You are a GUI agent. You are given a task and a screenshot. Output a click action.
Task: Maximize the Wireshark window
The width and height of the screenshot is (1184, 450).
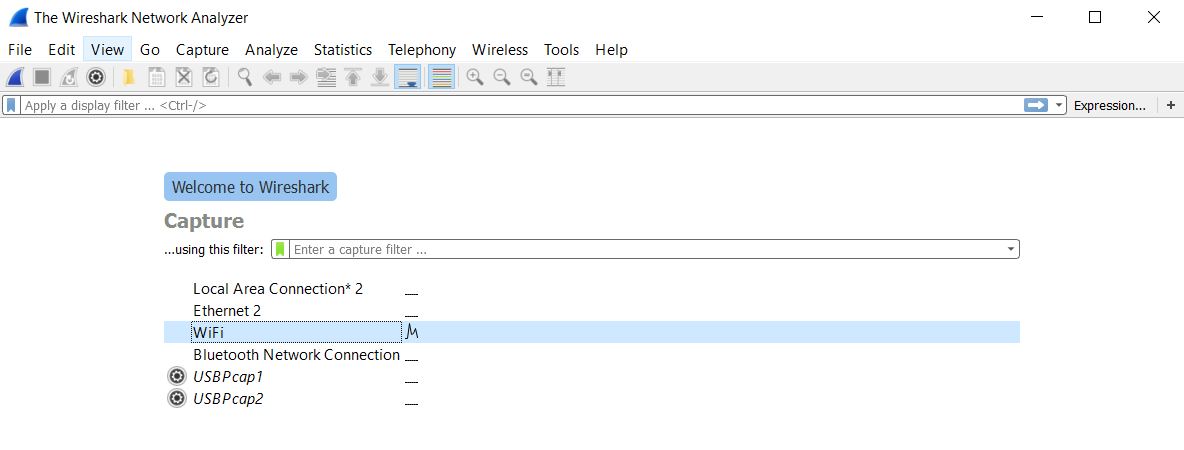point(1095,17)
